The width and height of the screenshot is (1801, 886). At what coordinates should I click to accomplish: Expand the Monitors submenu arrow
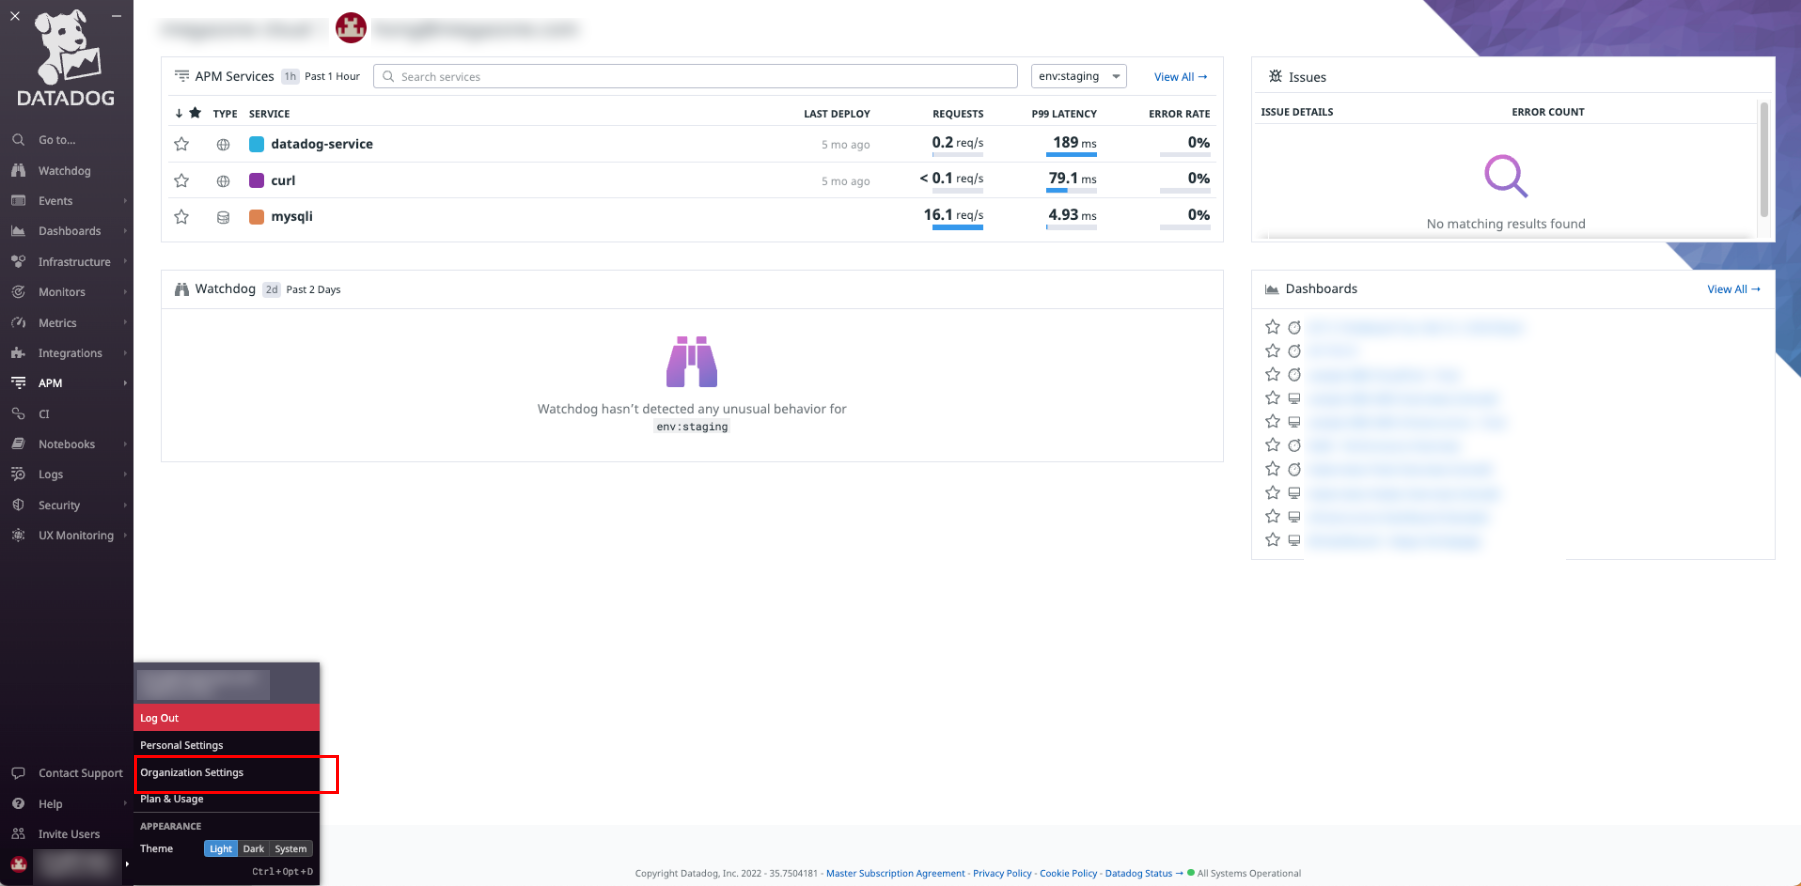click(x=125, y=292)
